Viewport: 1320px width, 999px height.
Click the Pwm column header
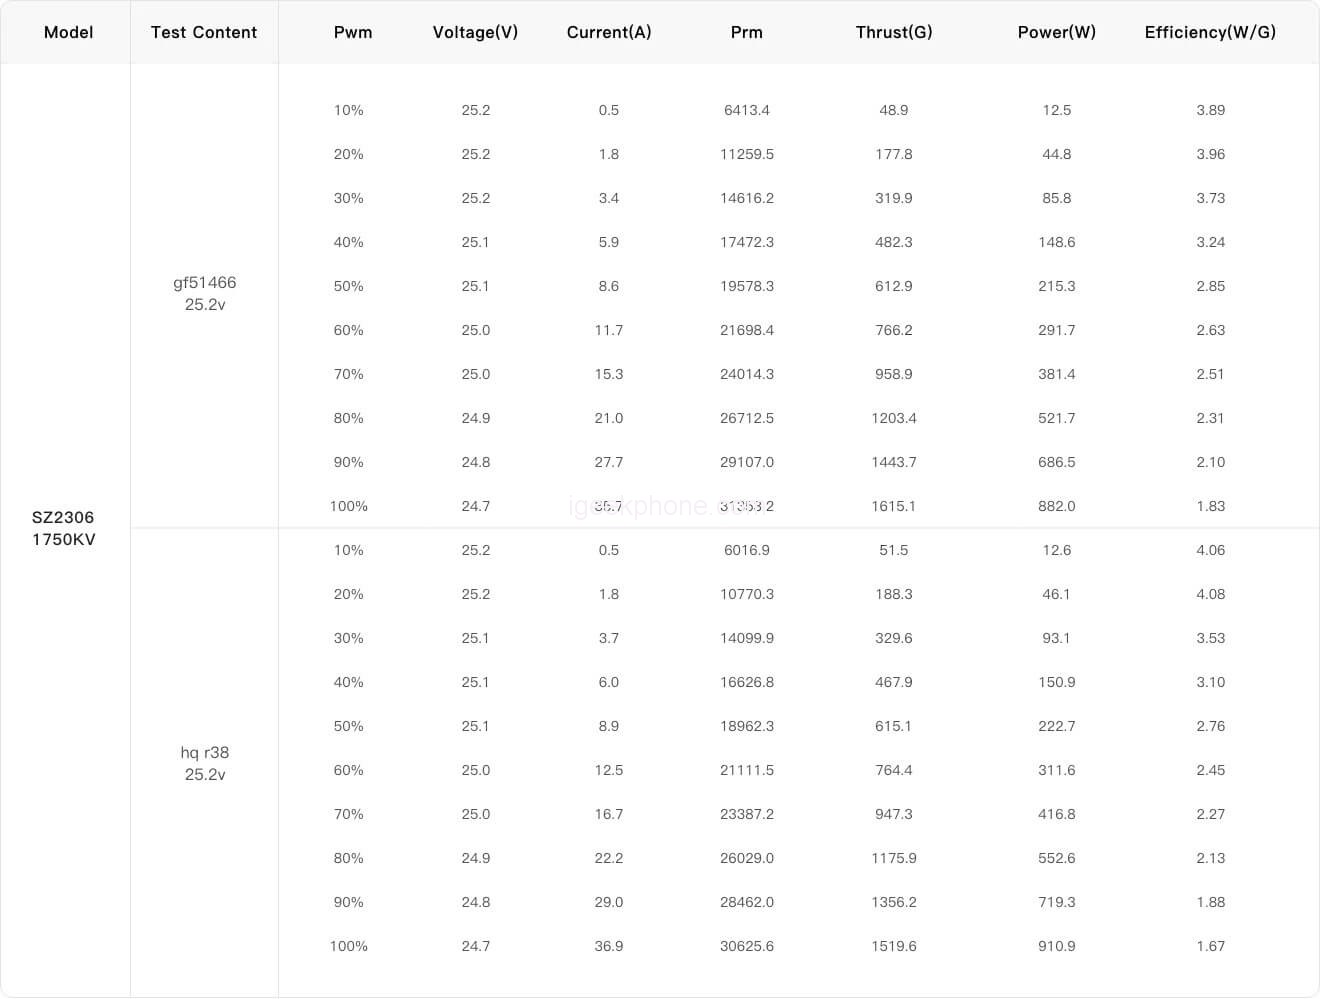(x=353, y=32)
